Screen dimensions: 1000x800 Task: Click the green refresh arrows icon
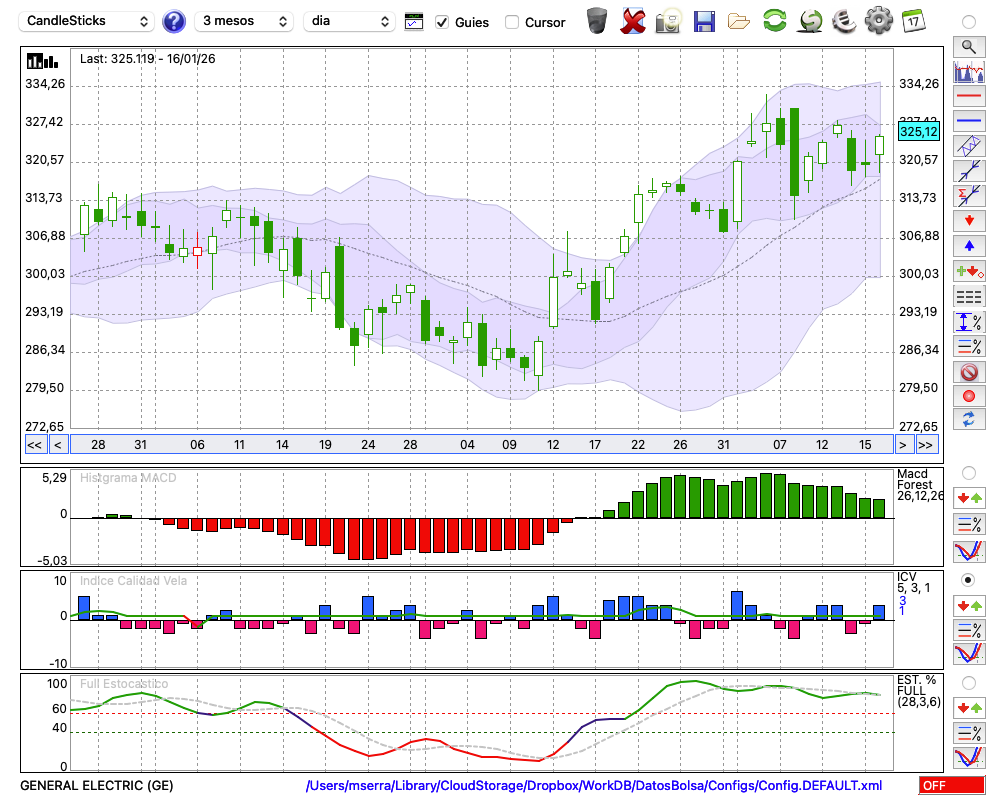[x=774, y=21]
